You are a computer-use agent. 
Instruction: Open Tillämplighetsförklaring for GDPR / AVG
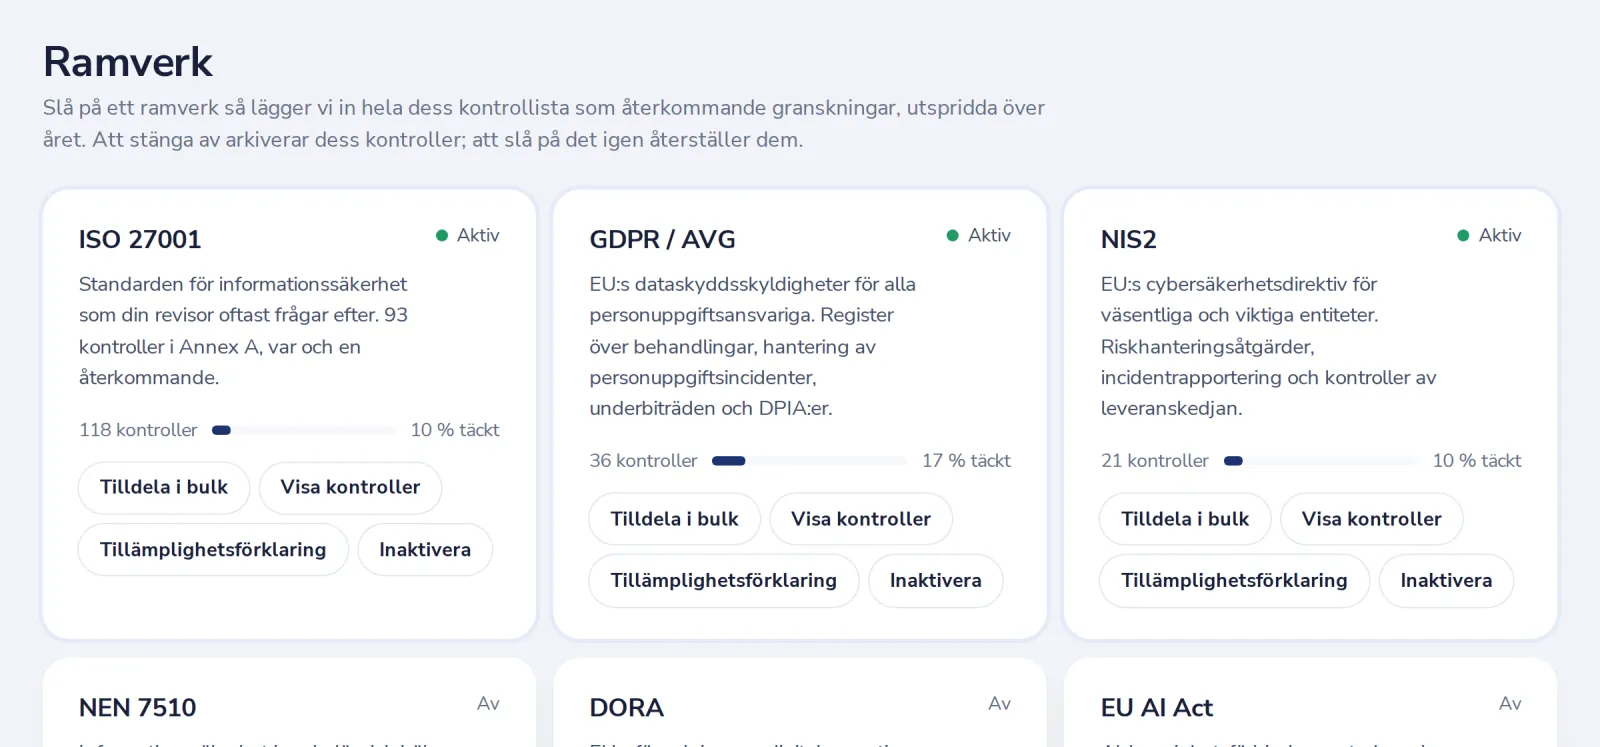[724, 580]
